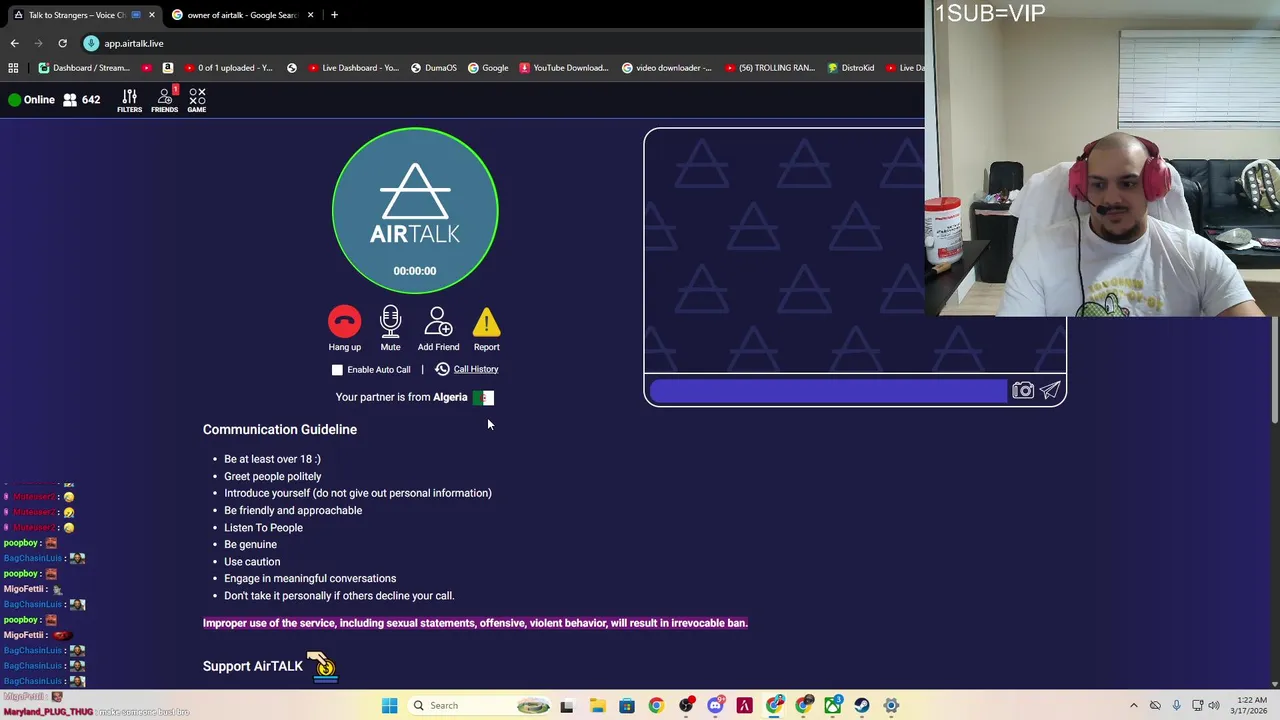The height and width of the screenshot is (720, 1280).
Task: Open the Google bookmark
Action: 488,68
